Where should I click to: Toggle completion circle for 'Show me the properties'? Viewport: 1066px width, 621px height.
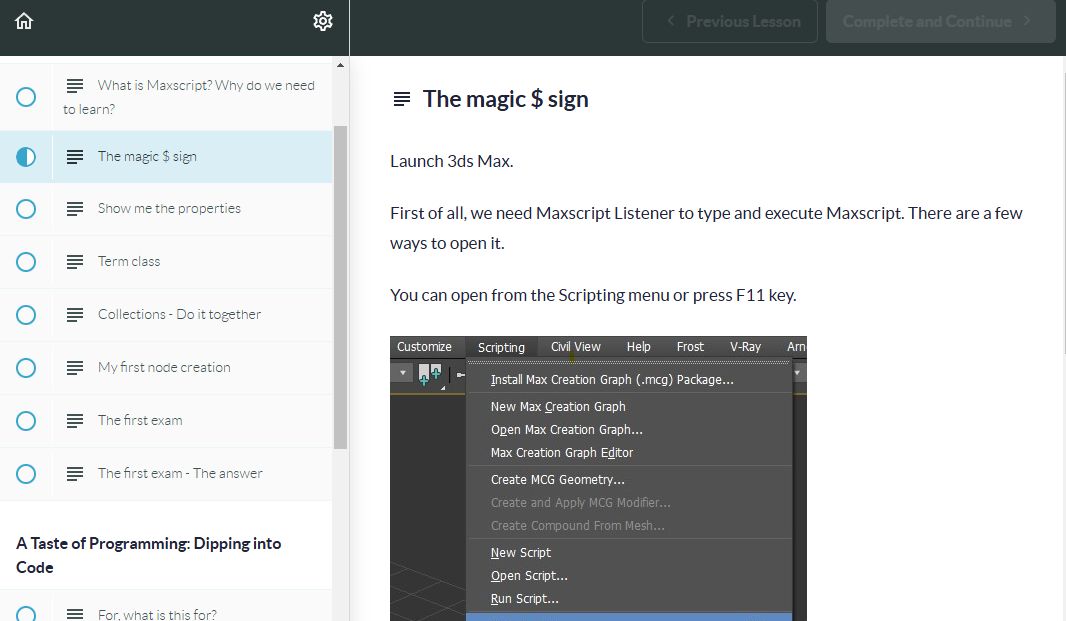click(26, 209)
